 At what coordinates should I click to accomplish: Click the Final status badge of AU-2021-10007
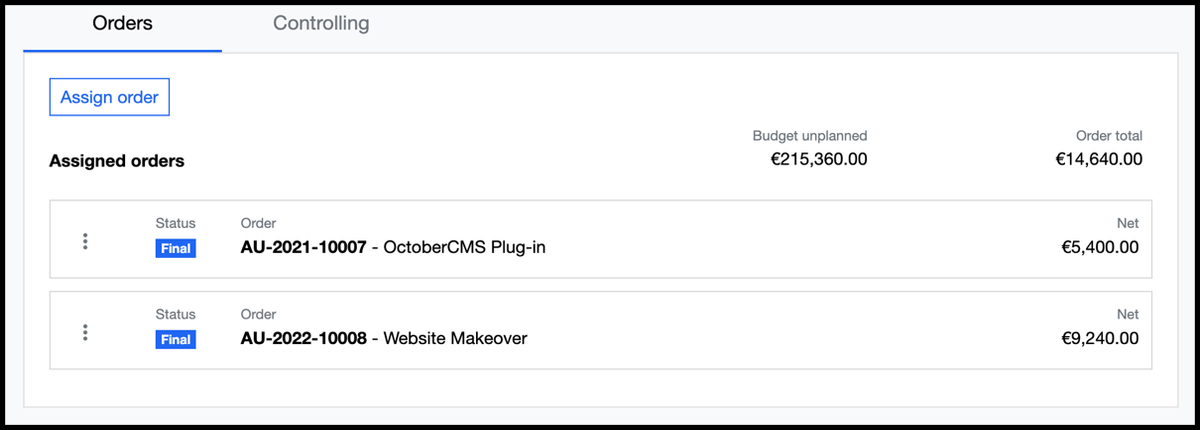tap(175, 249)
